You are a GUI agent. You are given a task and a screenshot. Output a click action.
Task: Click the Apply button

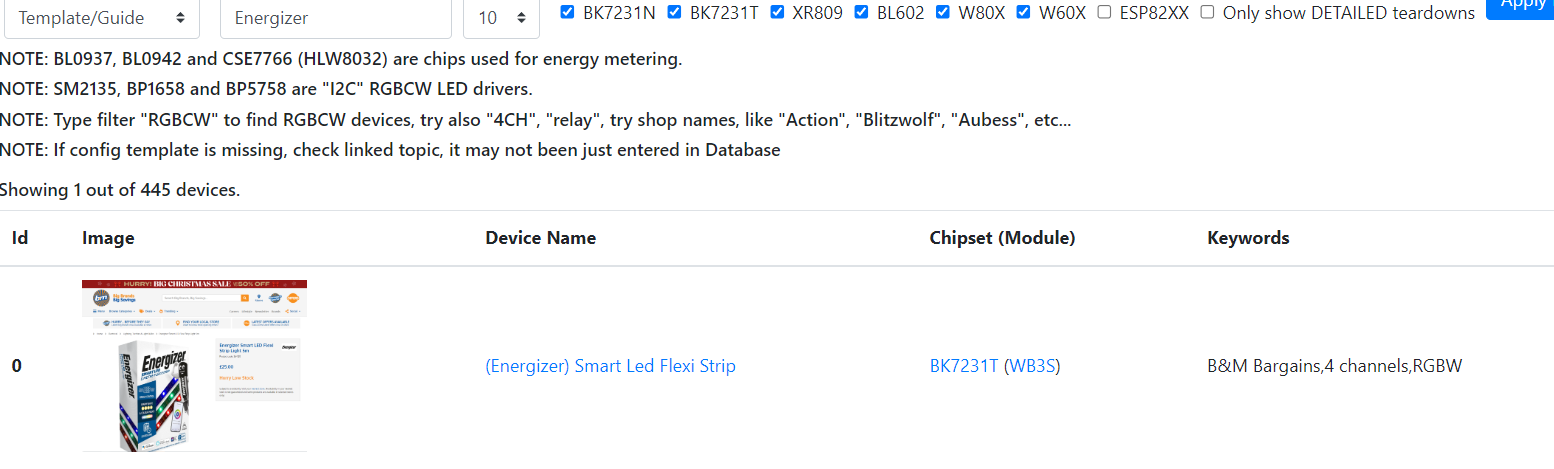pyautogui.click(x=1520, y=8)
